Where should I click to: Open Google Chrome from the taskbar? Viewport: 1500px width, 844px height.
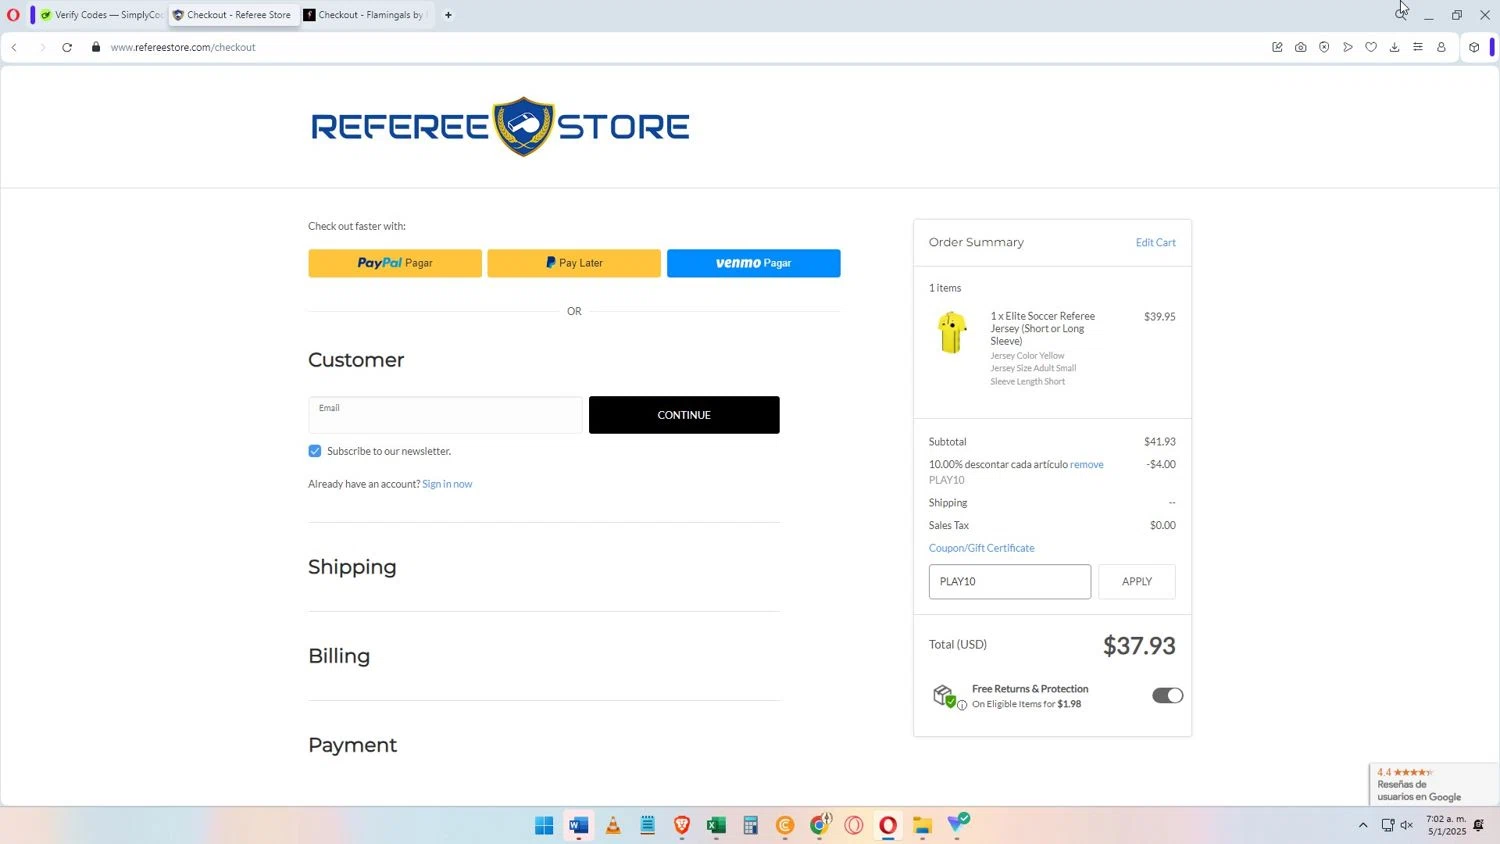820,825
